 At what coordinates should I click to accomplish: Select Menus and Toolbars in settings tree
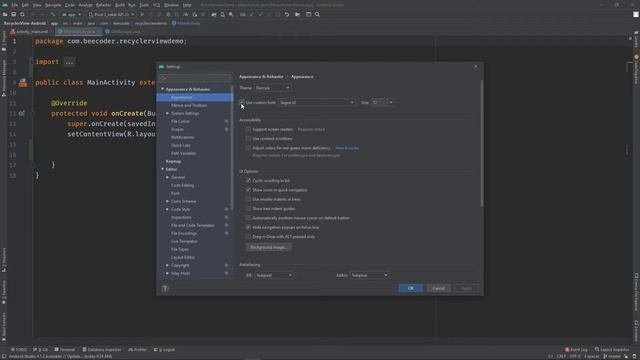[189, 105]
